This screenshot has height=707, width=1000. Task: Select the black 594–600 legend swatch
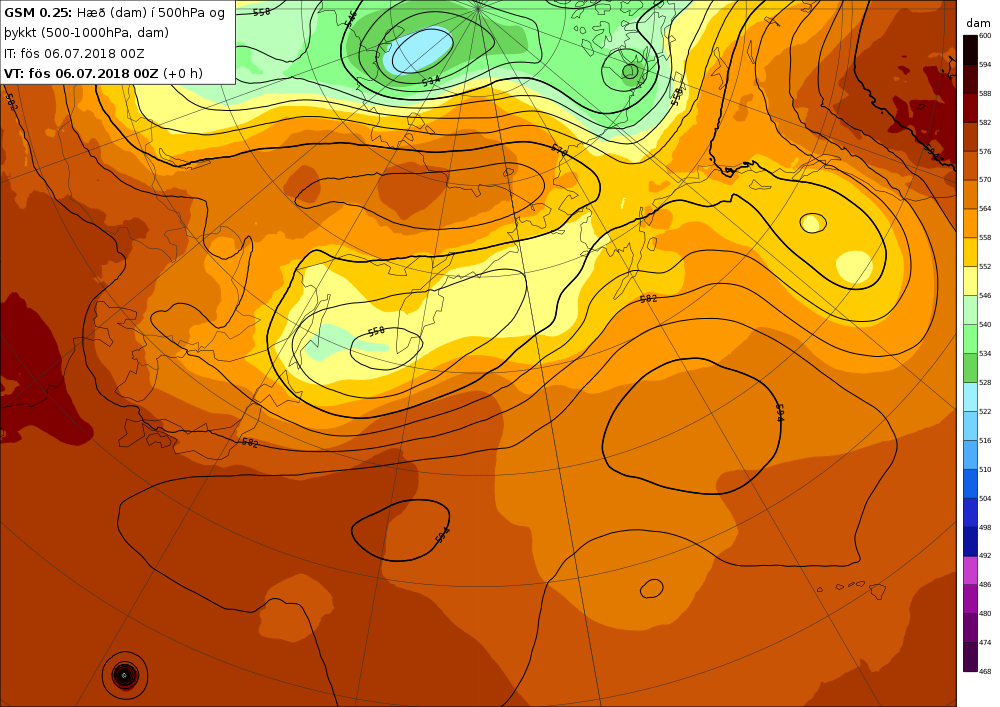[970, 50]
